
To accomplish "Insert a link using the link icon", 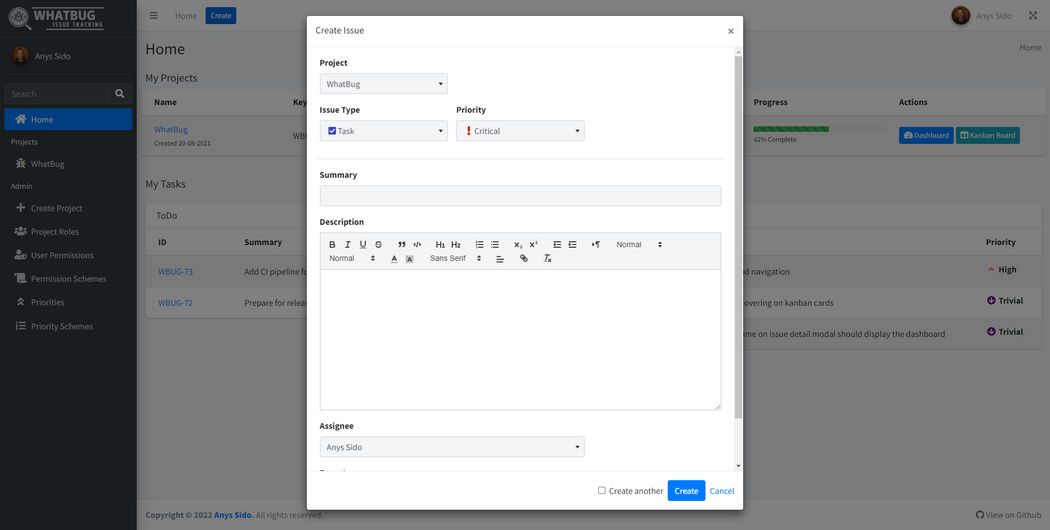I will [524, 259].
